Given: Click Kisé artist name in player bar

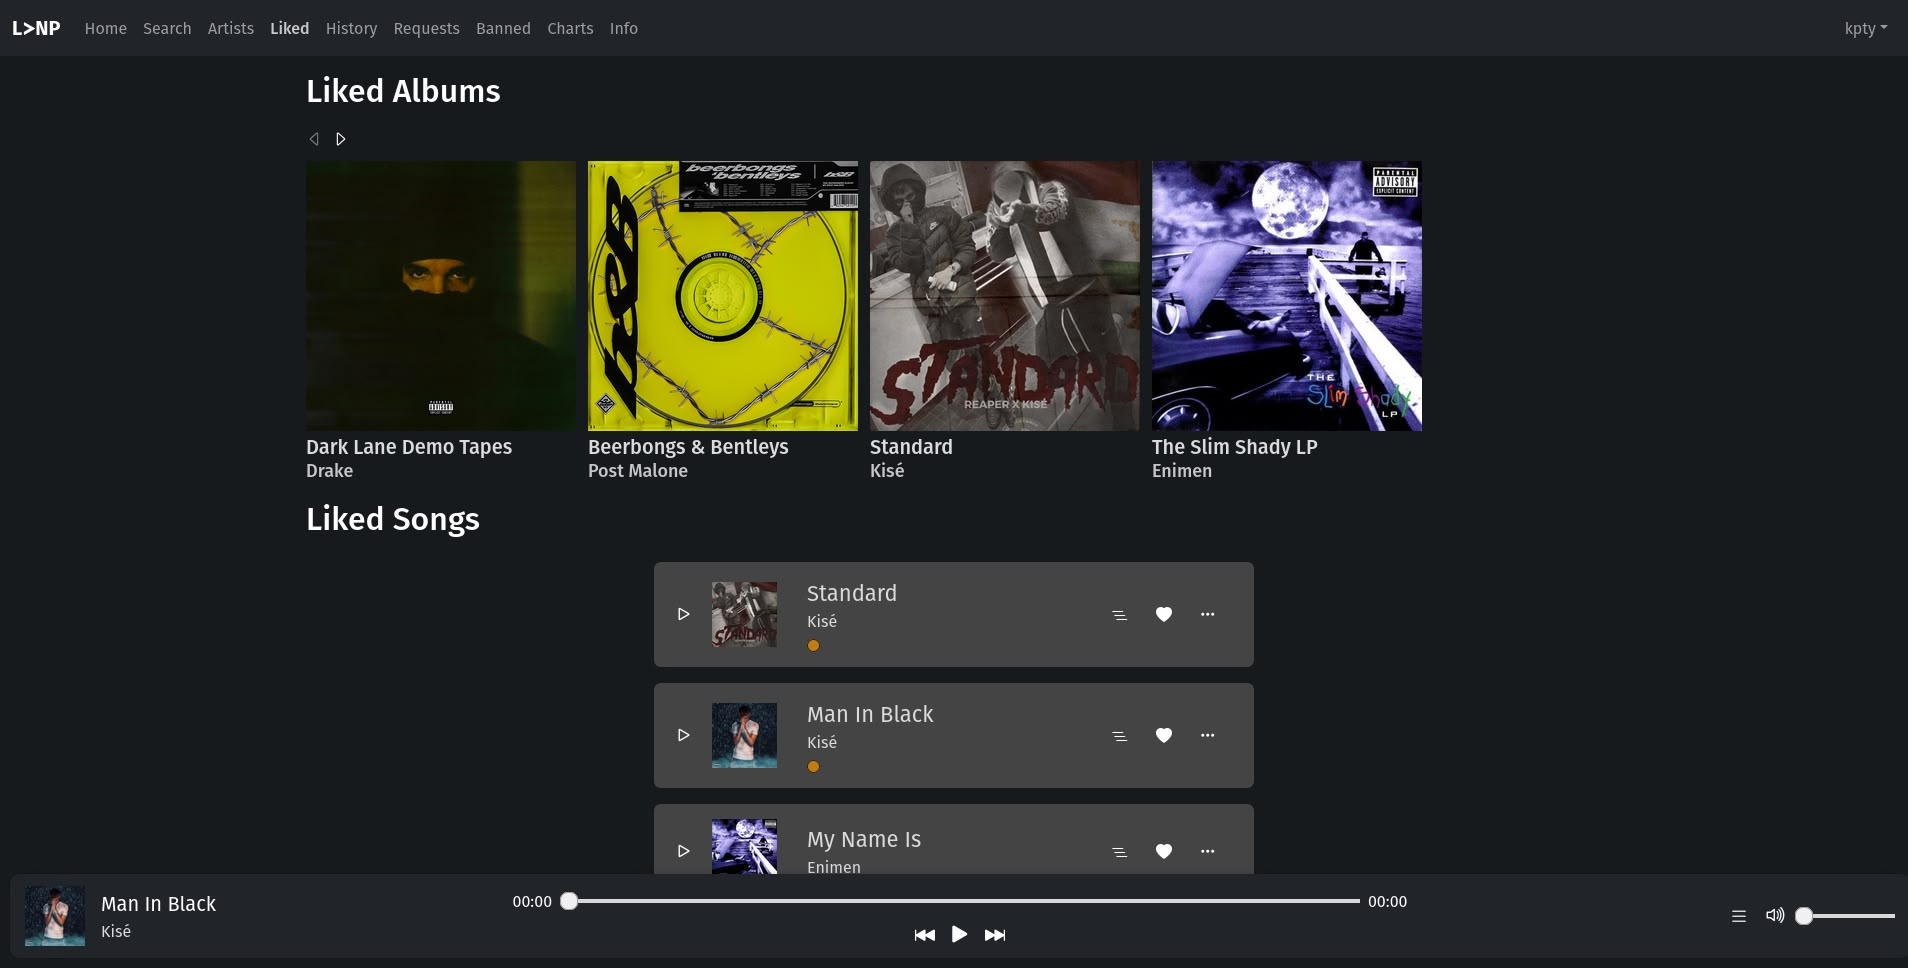Looking at the screenshot, I should click(116, 932).
